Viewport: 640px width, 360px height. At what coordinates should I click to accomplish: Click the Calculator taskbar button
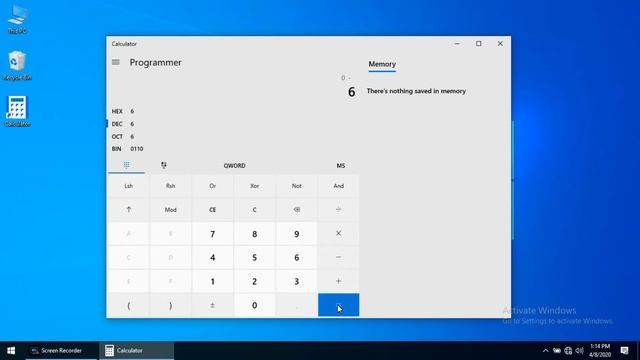pos(136,351)
